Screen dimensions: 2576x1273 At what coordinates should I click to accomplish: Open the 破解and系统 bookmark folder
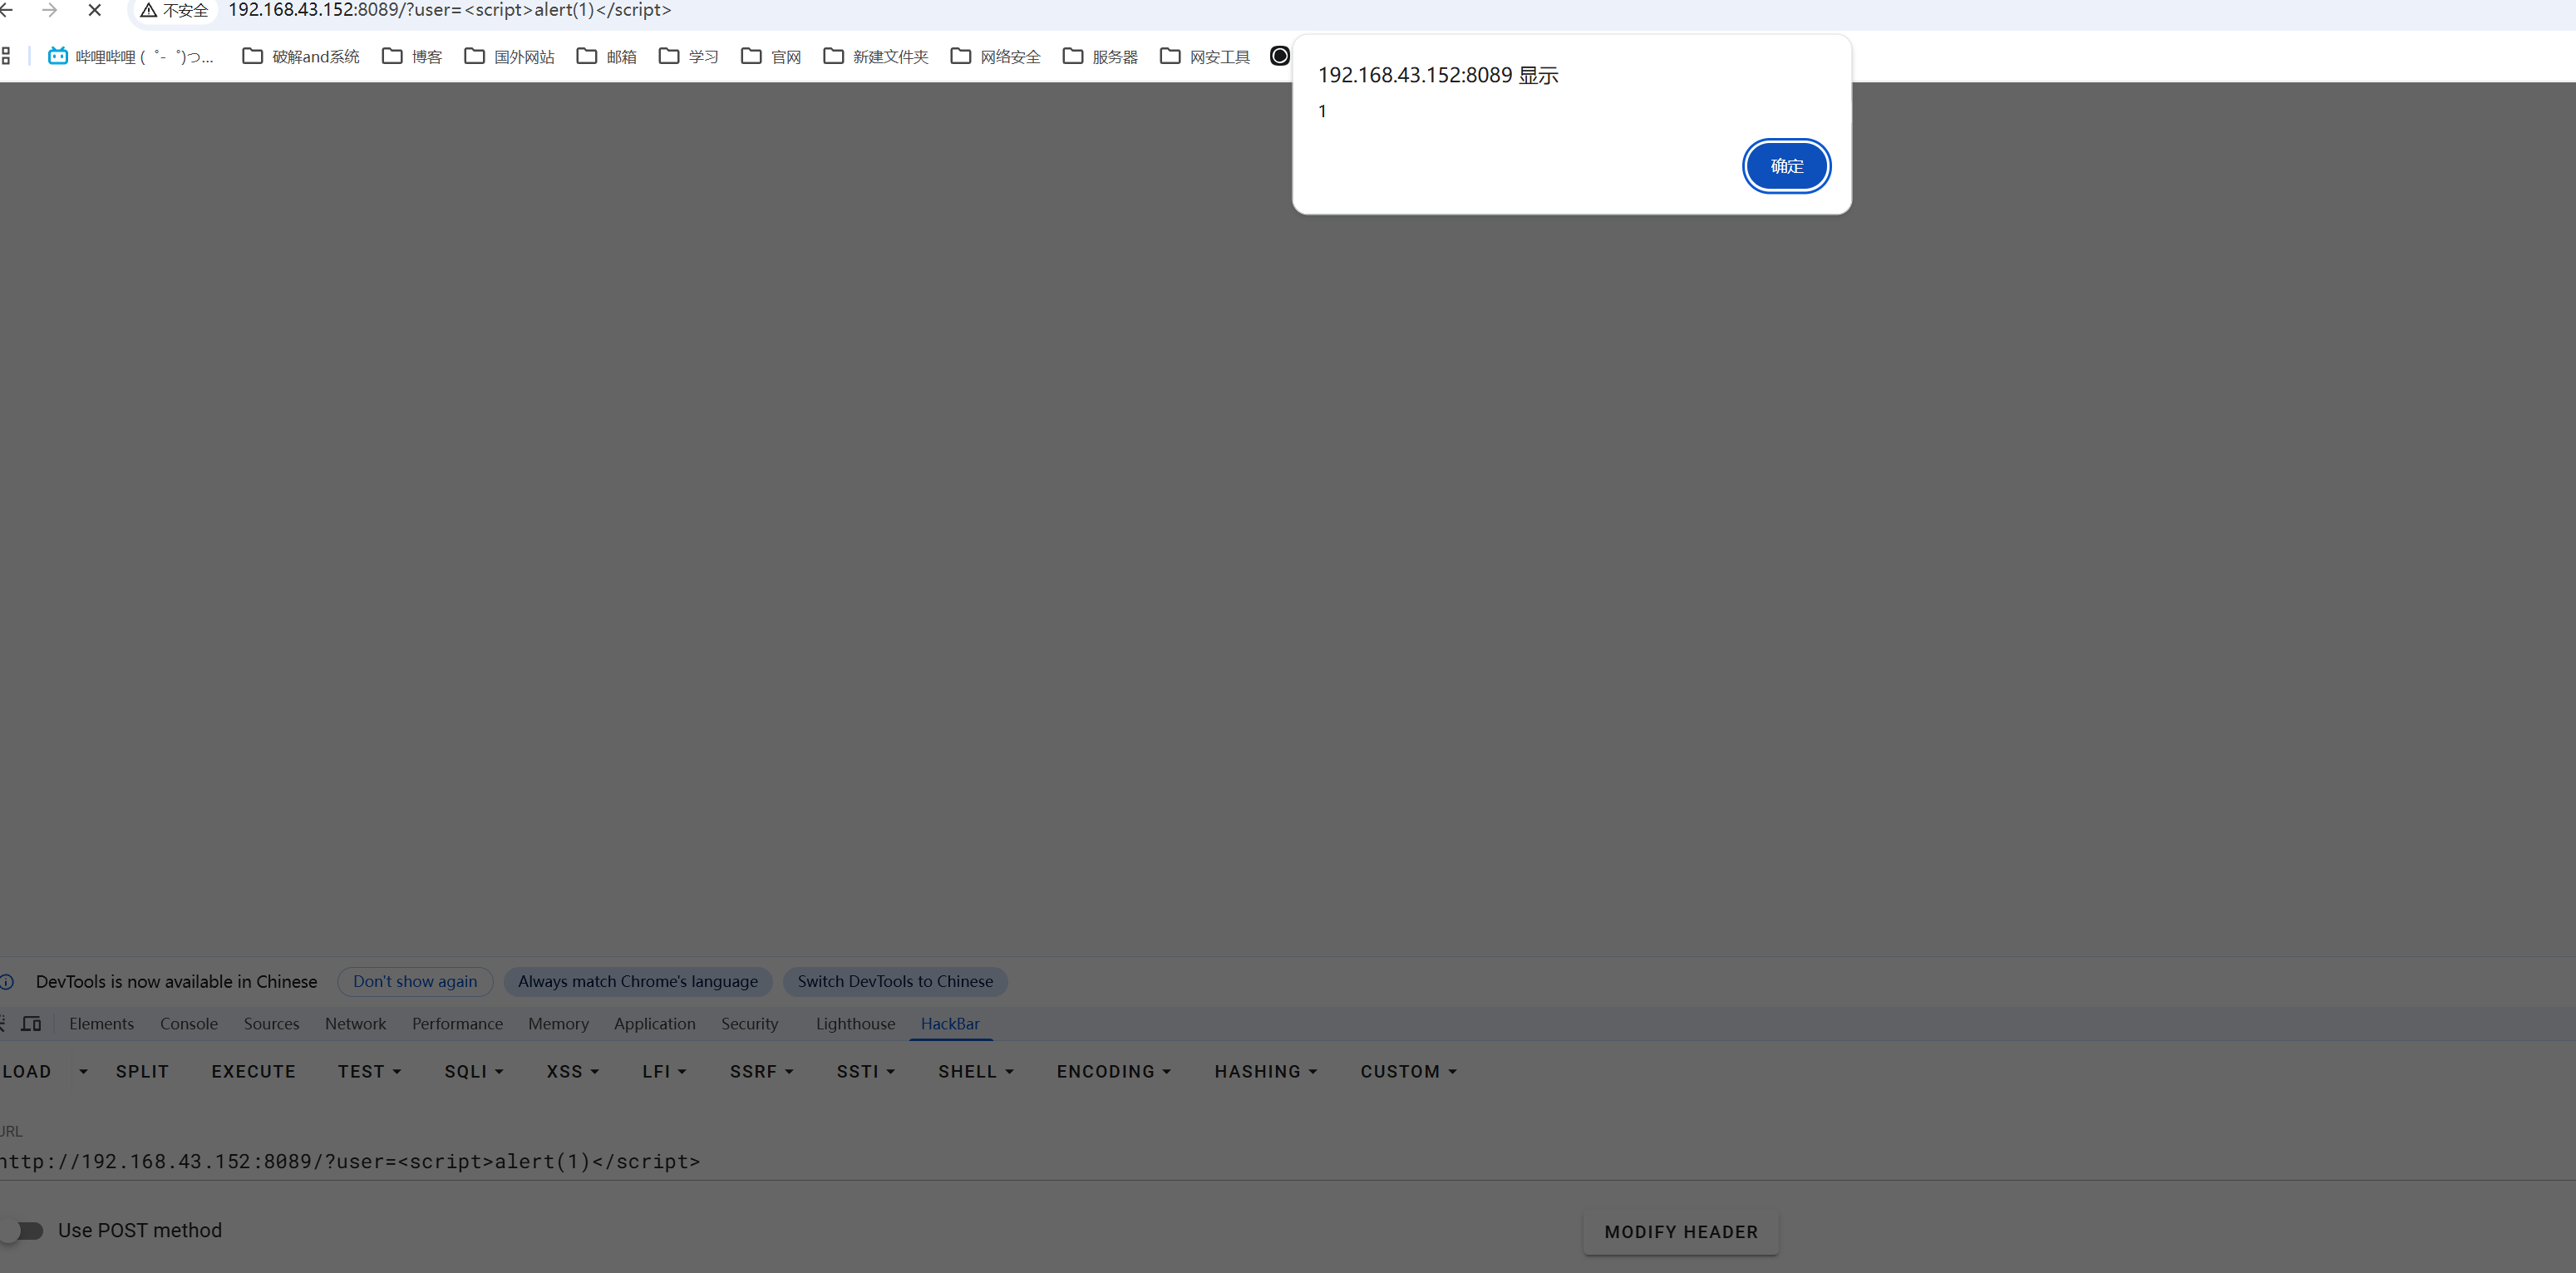301,56
